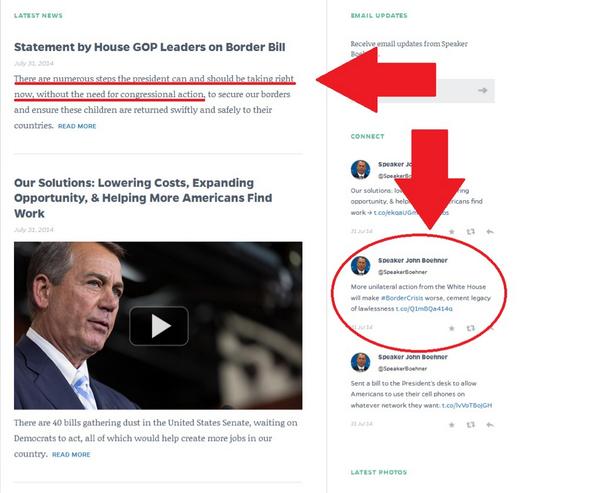Click Read More under 40 bills paragraph

click(71, 454)
